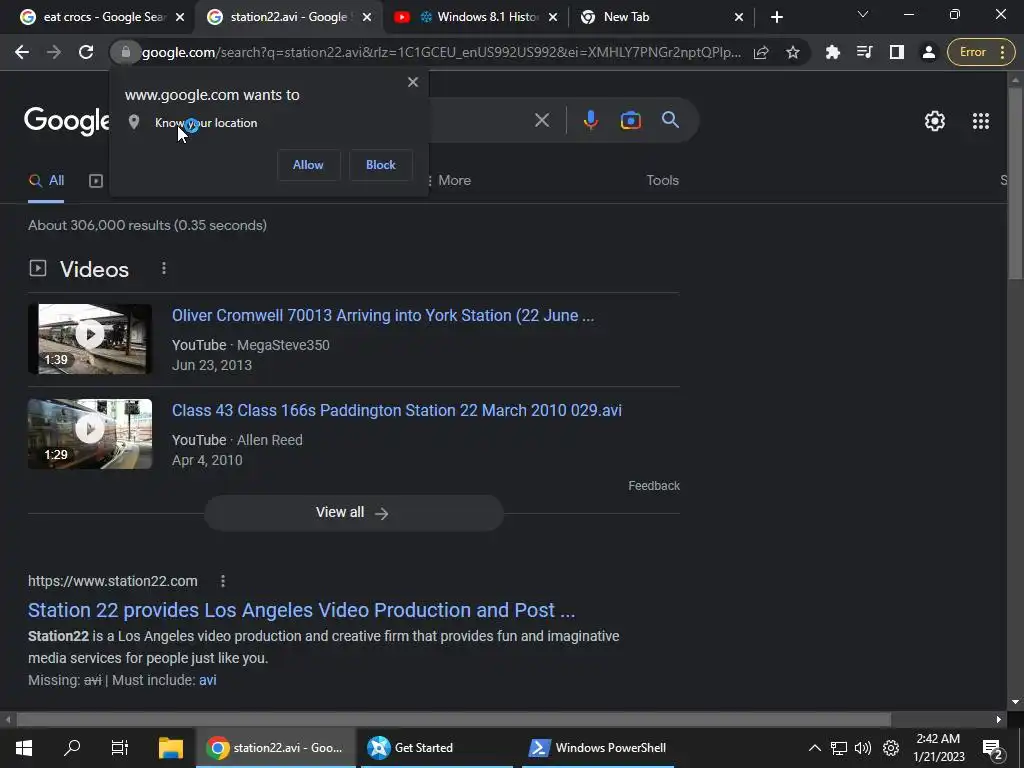The height and width of the screenshot is (768, 1024).
Task: Open Oliver Cromwell 70013 York Station link
Action: (383, 315)
